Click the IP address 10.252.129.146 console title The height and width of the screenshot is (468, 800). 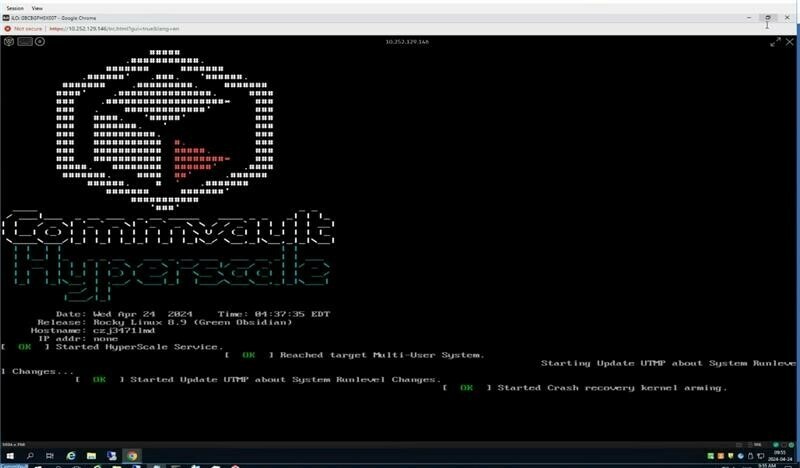pyautogui.click(x=407, y=42)
